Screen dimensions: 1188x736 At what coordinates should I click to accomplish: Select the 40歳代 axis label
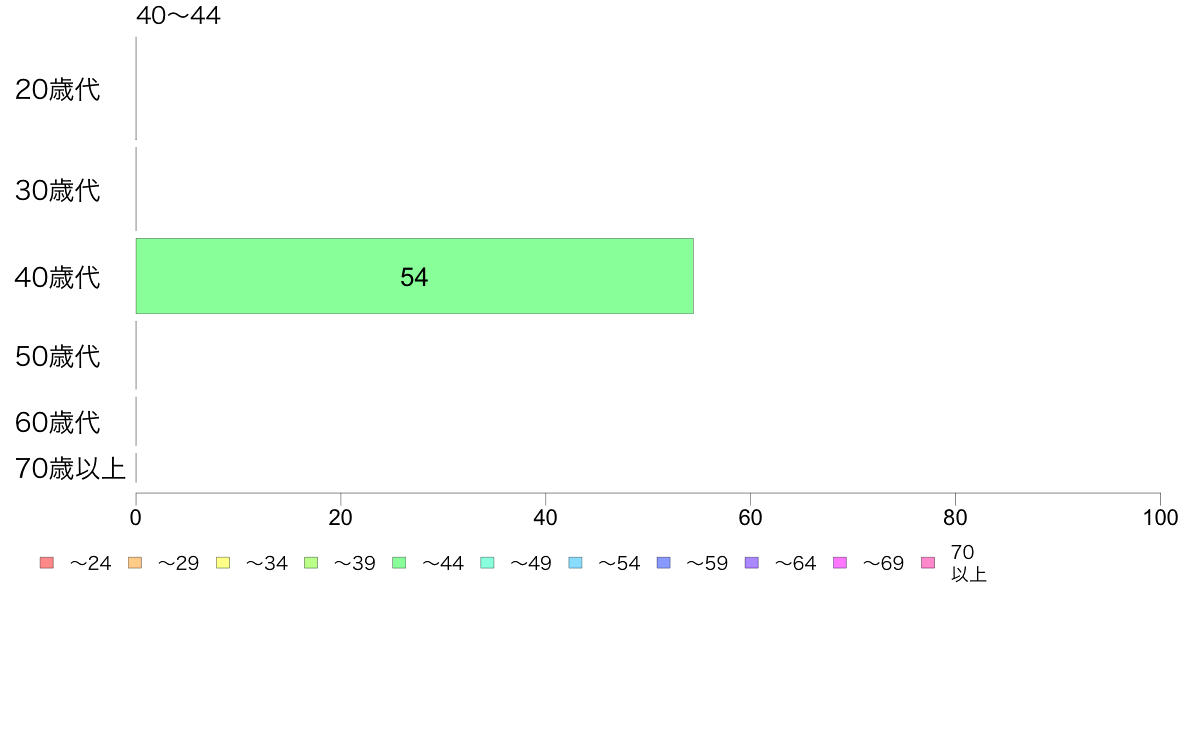(x=58, y=277)
